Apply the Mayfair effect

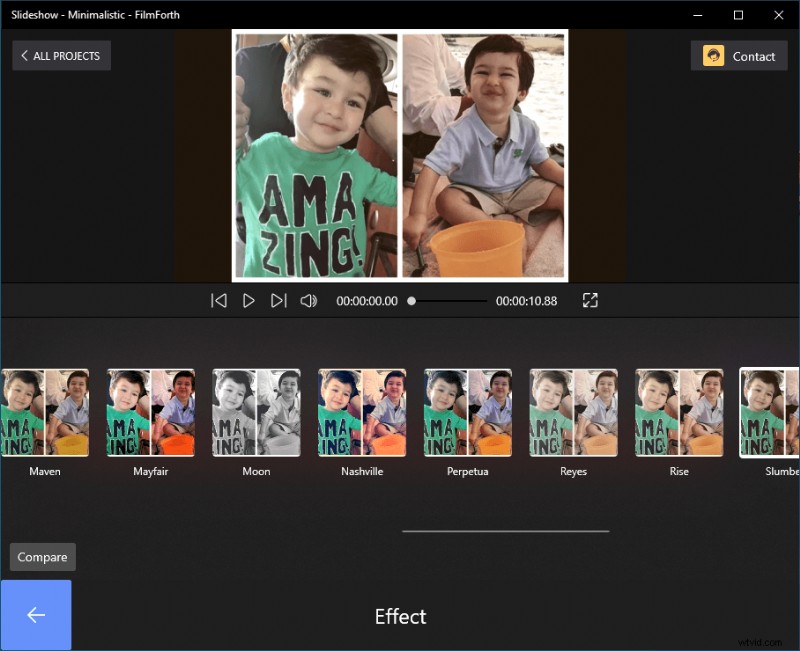(150, 411)
